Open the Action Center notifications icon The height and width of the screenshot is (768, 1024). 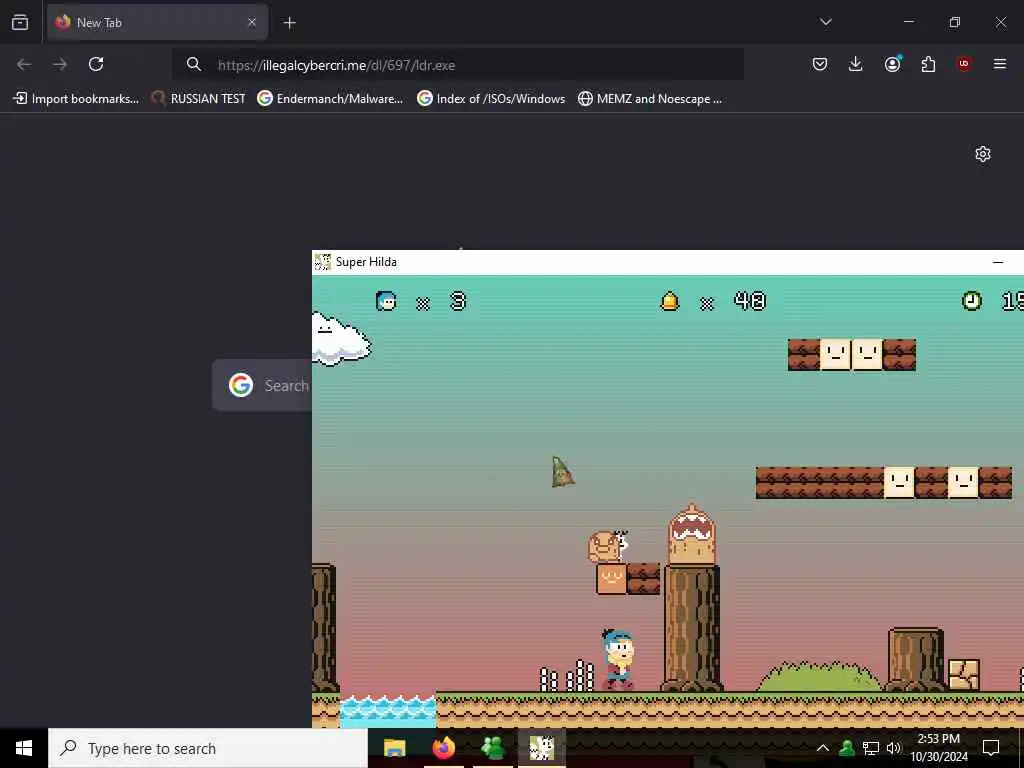[991, 748]
